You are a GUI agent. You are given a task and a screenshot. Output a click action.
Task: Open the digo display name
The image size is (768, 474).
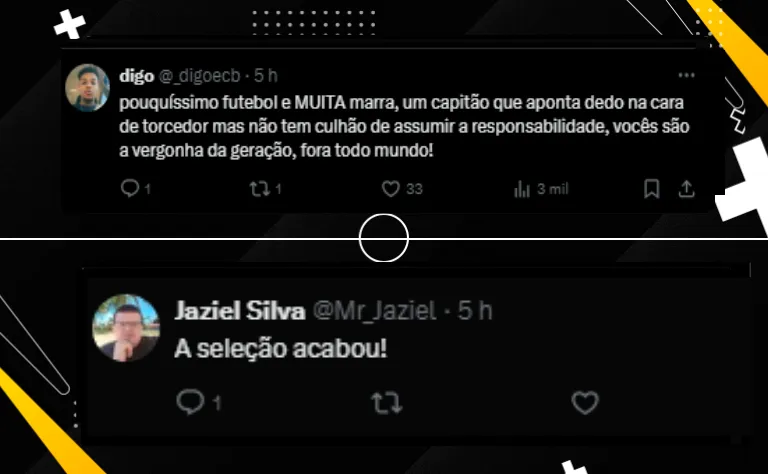(137, 76)
